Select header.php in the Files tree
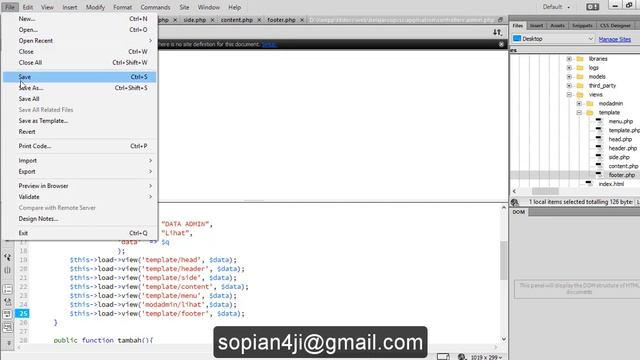This screenshot has width=640, height=360. pyautogui.click(x=622, y=148)
